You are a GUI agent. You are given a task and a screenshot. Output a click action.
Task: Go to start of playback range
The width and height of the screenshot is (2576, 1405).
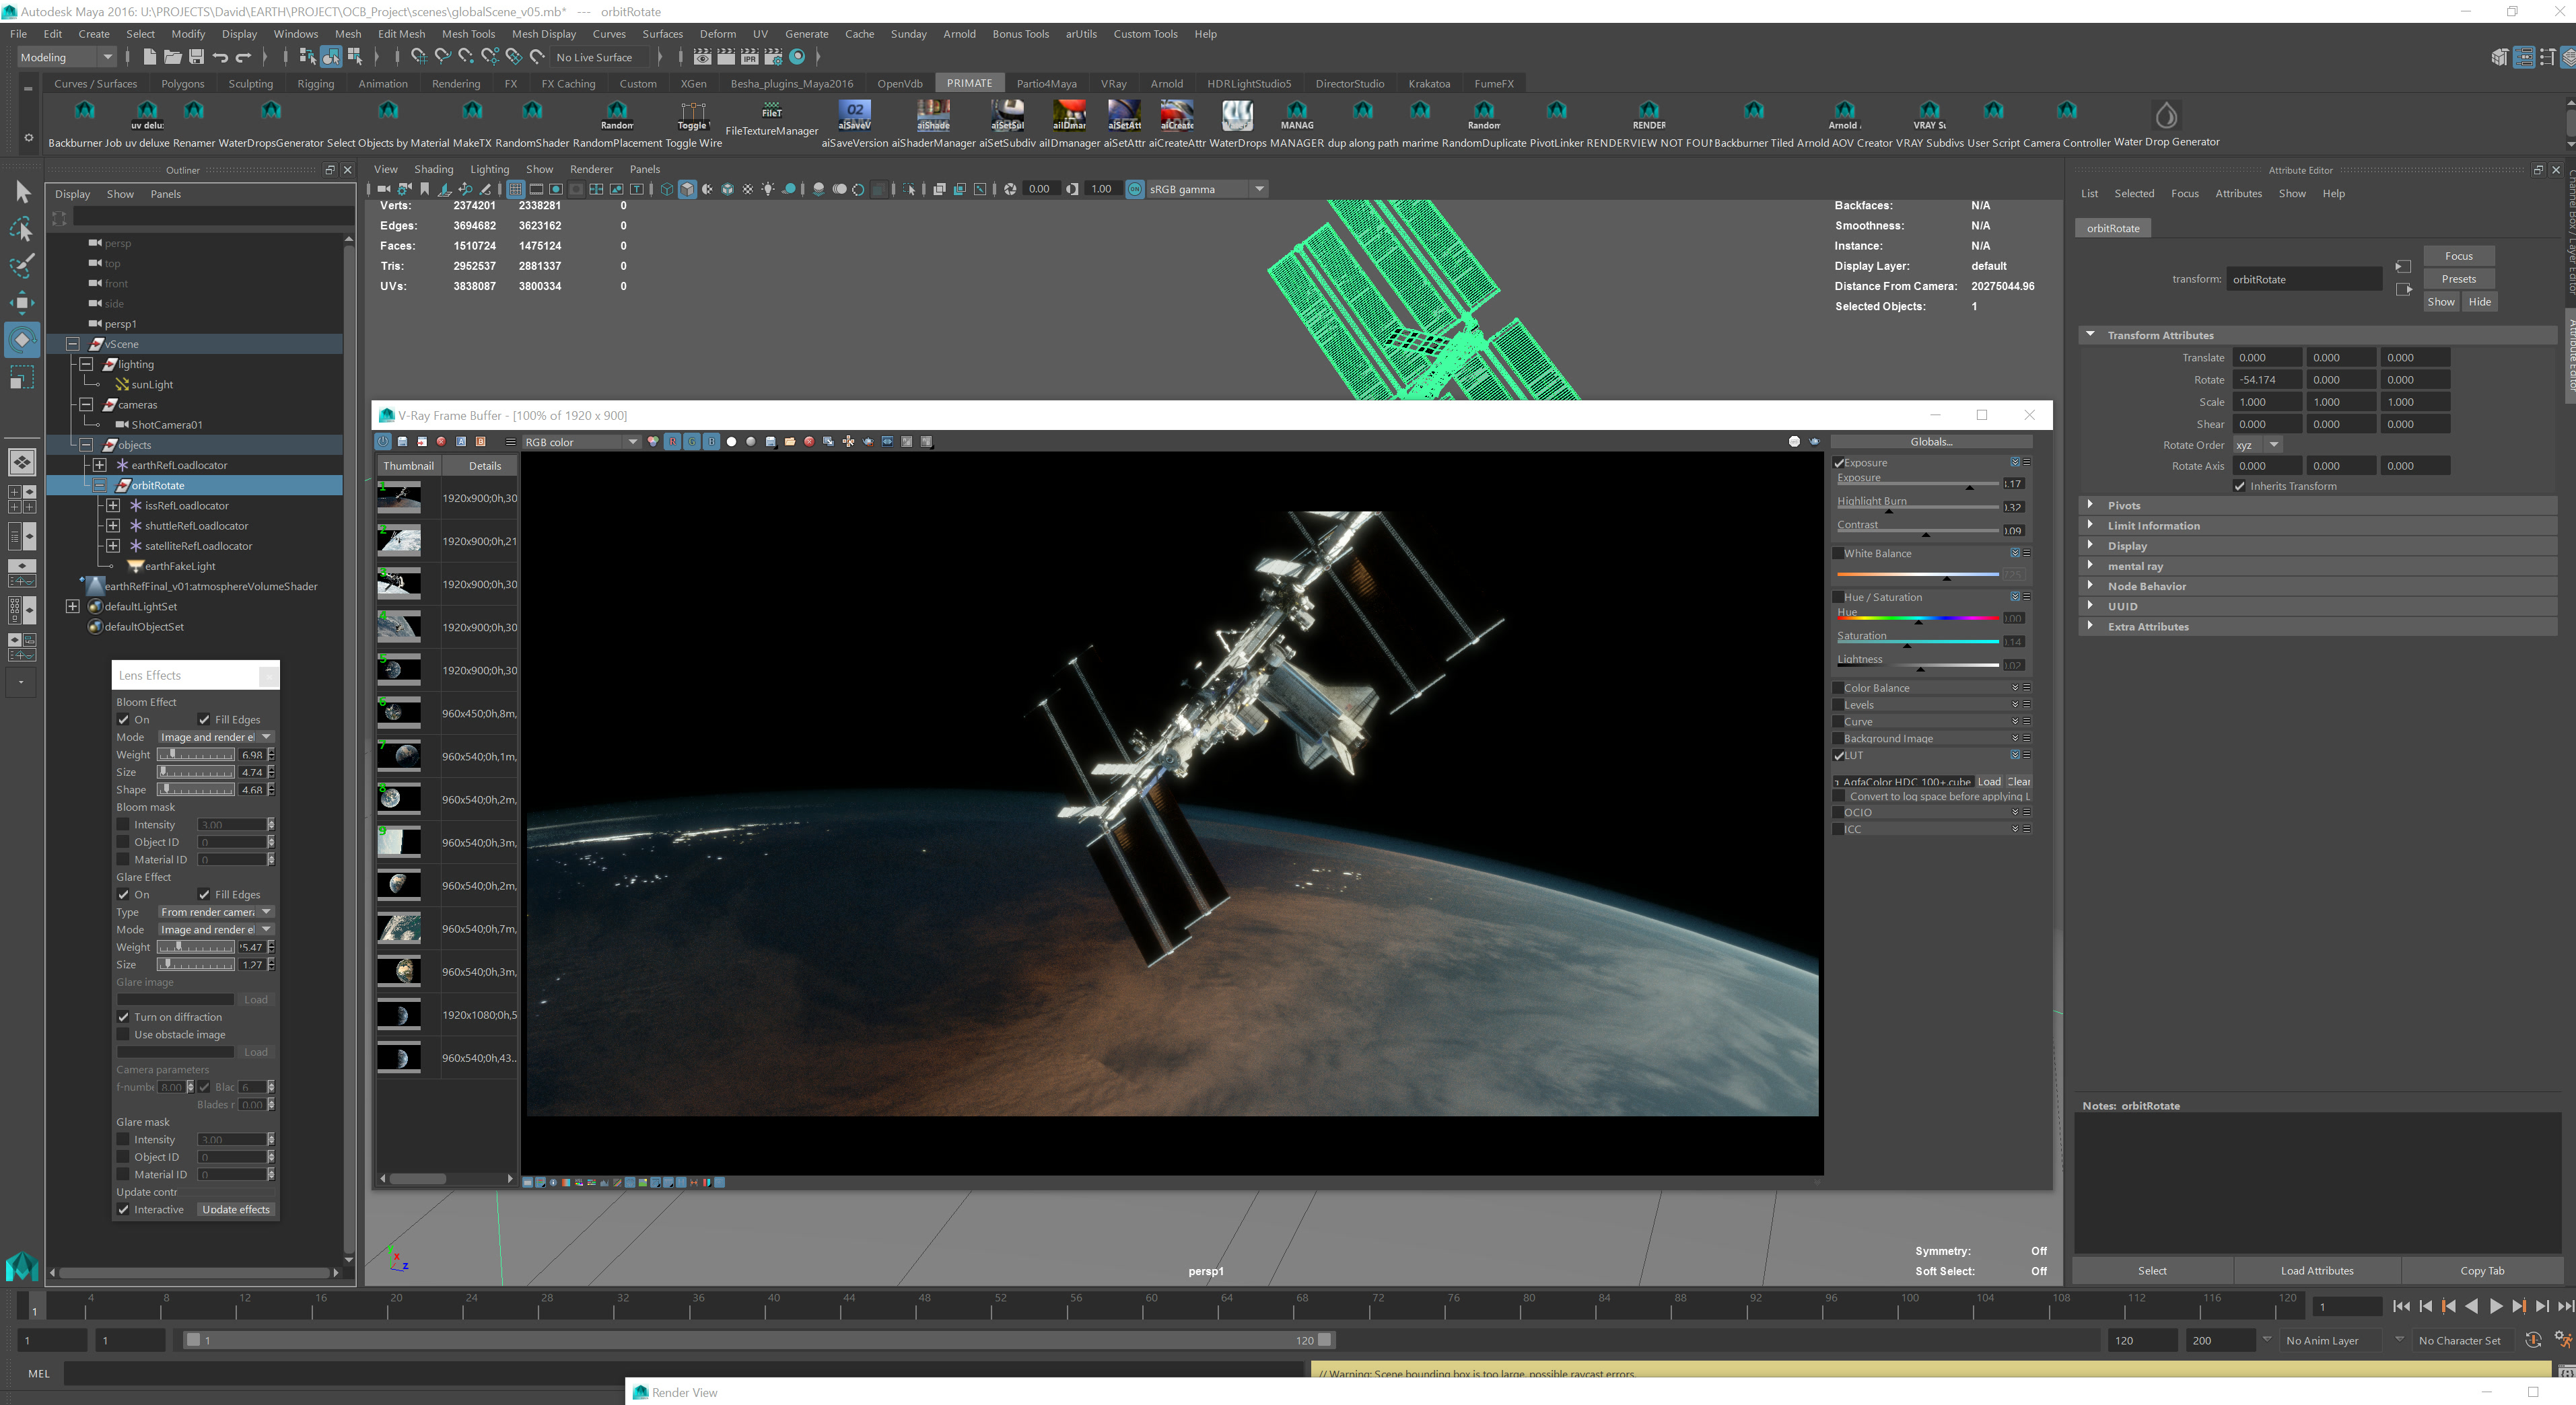tap(2402, 1306)
